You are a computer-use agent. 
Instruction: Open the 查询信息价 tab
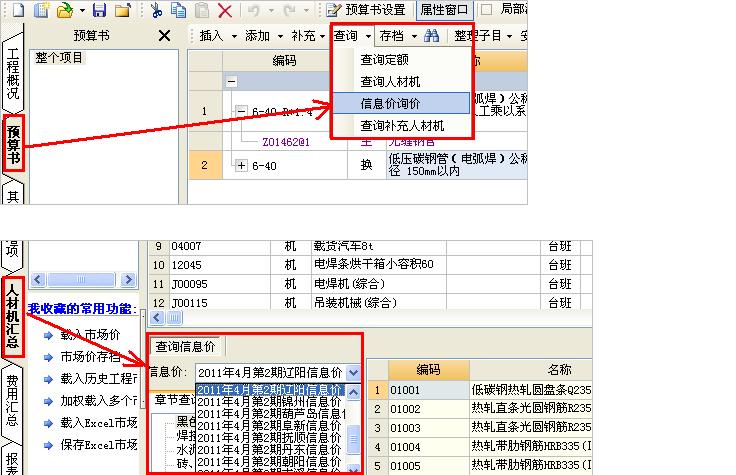pos(186,347)
